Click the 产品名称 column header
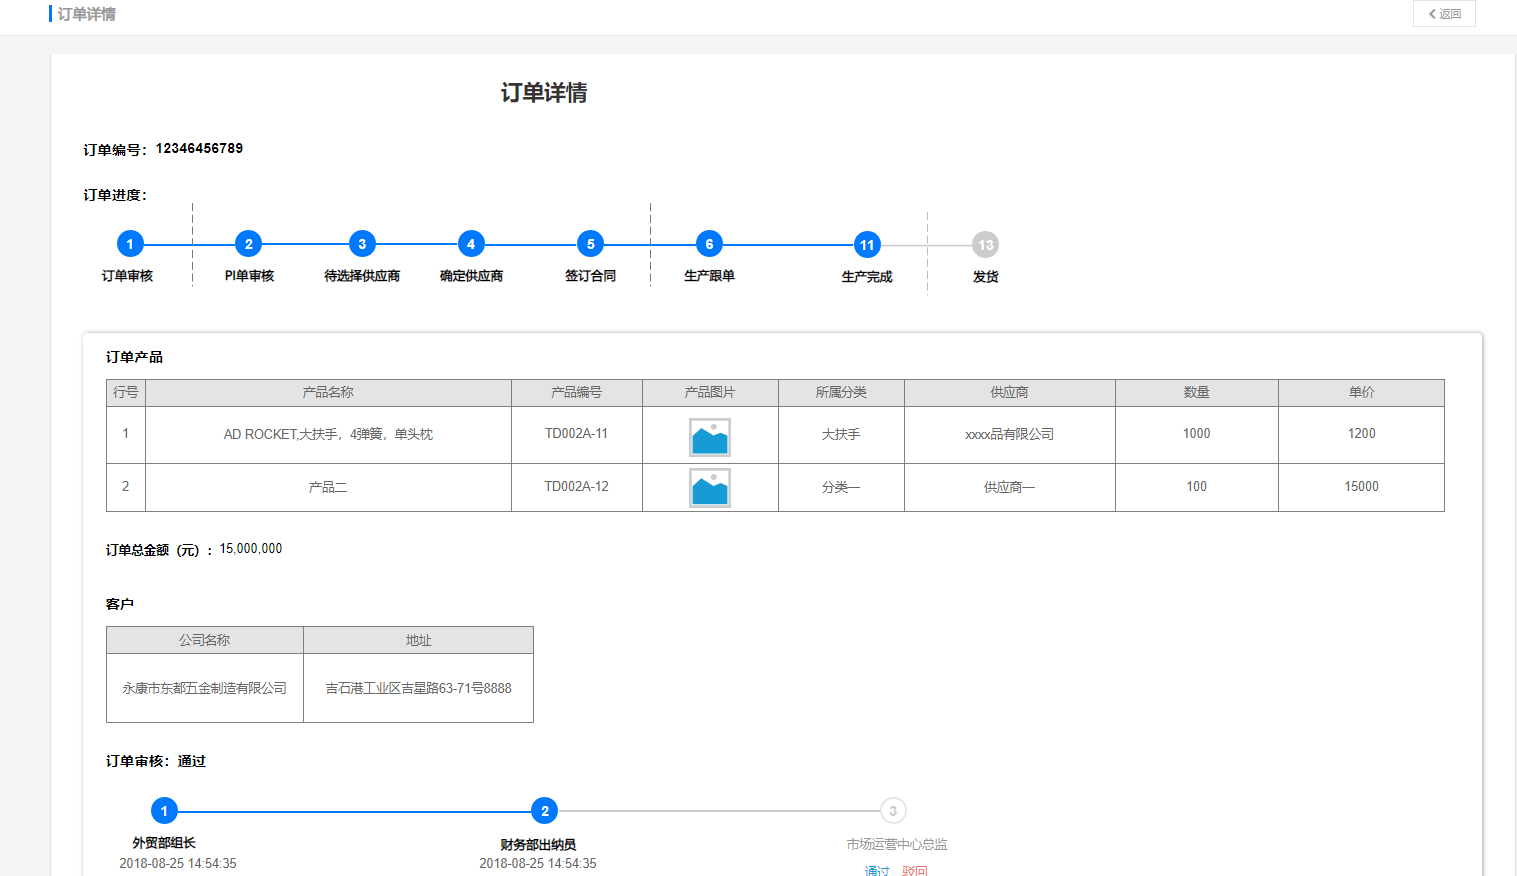Screen dimensions: 1517x876 click(328, 393)
